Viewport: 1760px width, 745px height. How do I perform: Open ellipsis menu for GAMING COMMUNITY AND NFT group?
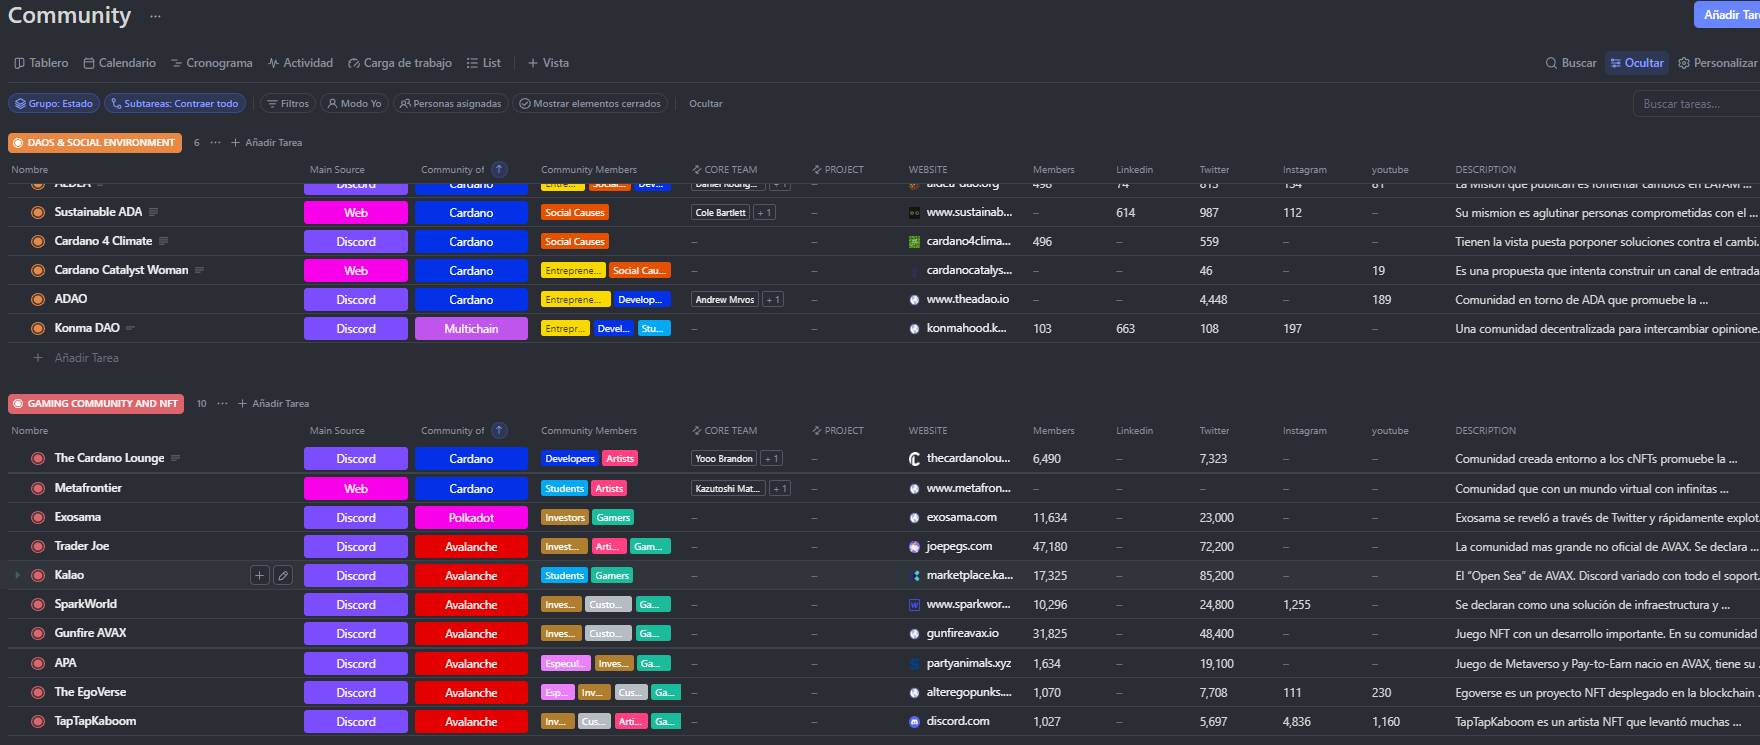(222, 404)
